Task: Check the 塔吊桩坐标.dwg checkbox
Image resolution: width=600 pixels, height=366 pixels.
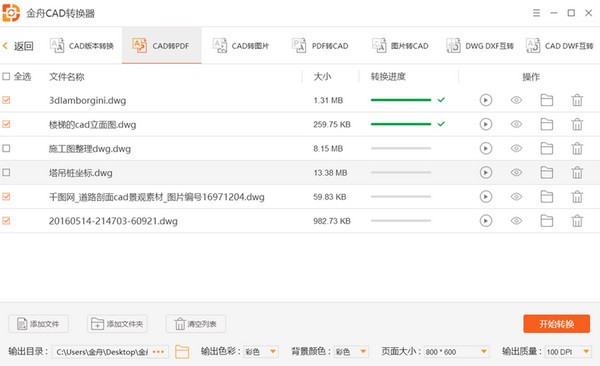Action: [x=6, y=172]
